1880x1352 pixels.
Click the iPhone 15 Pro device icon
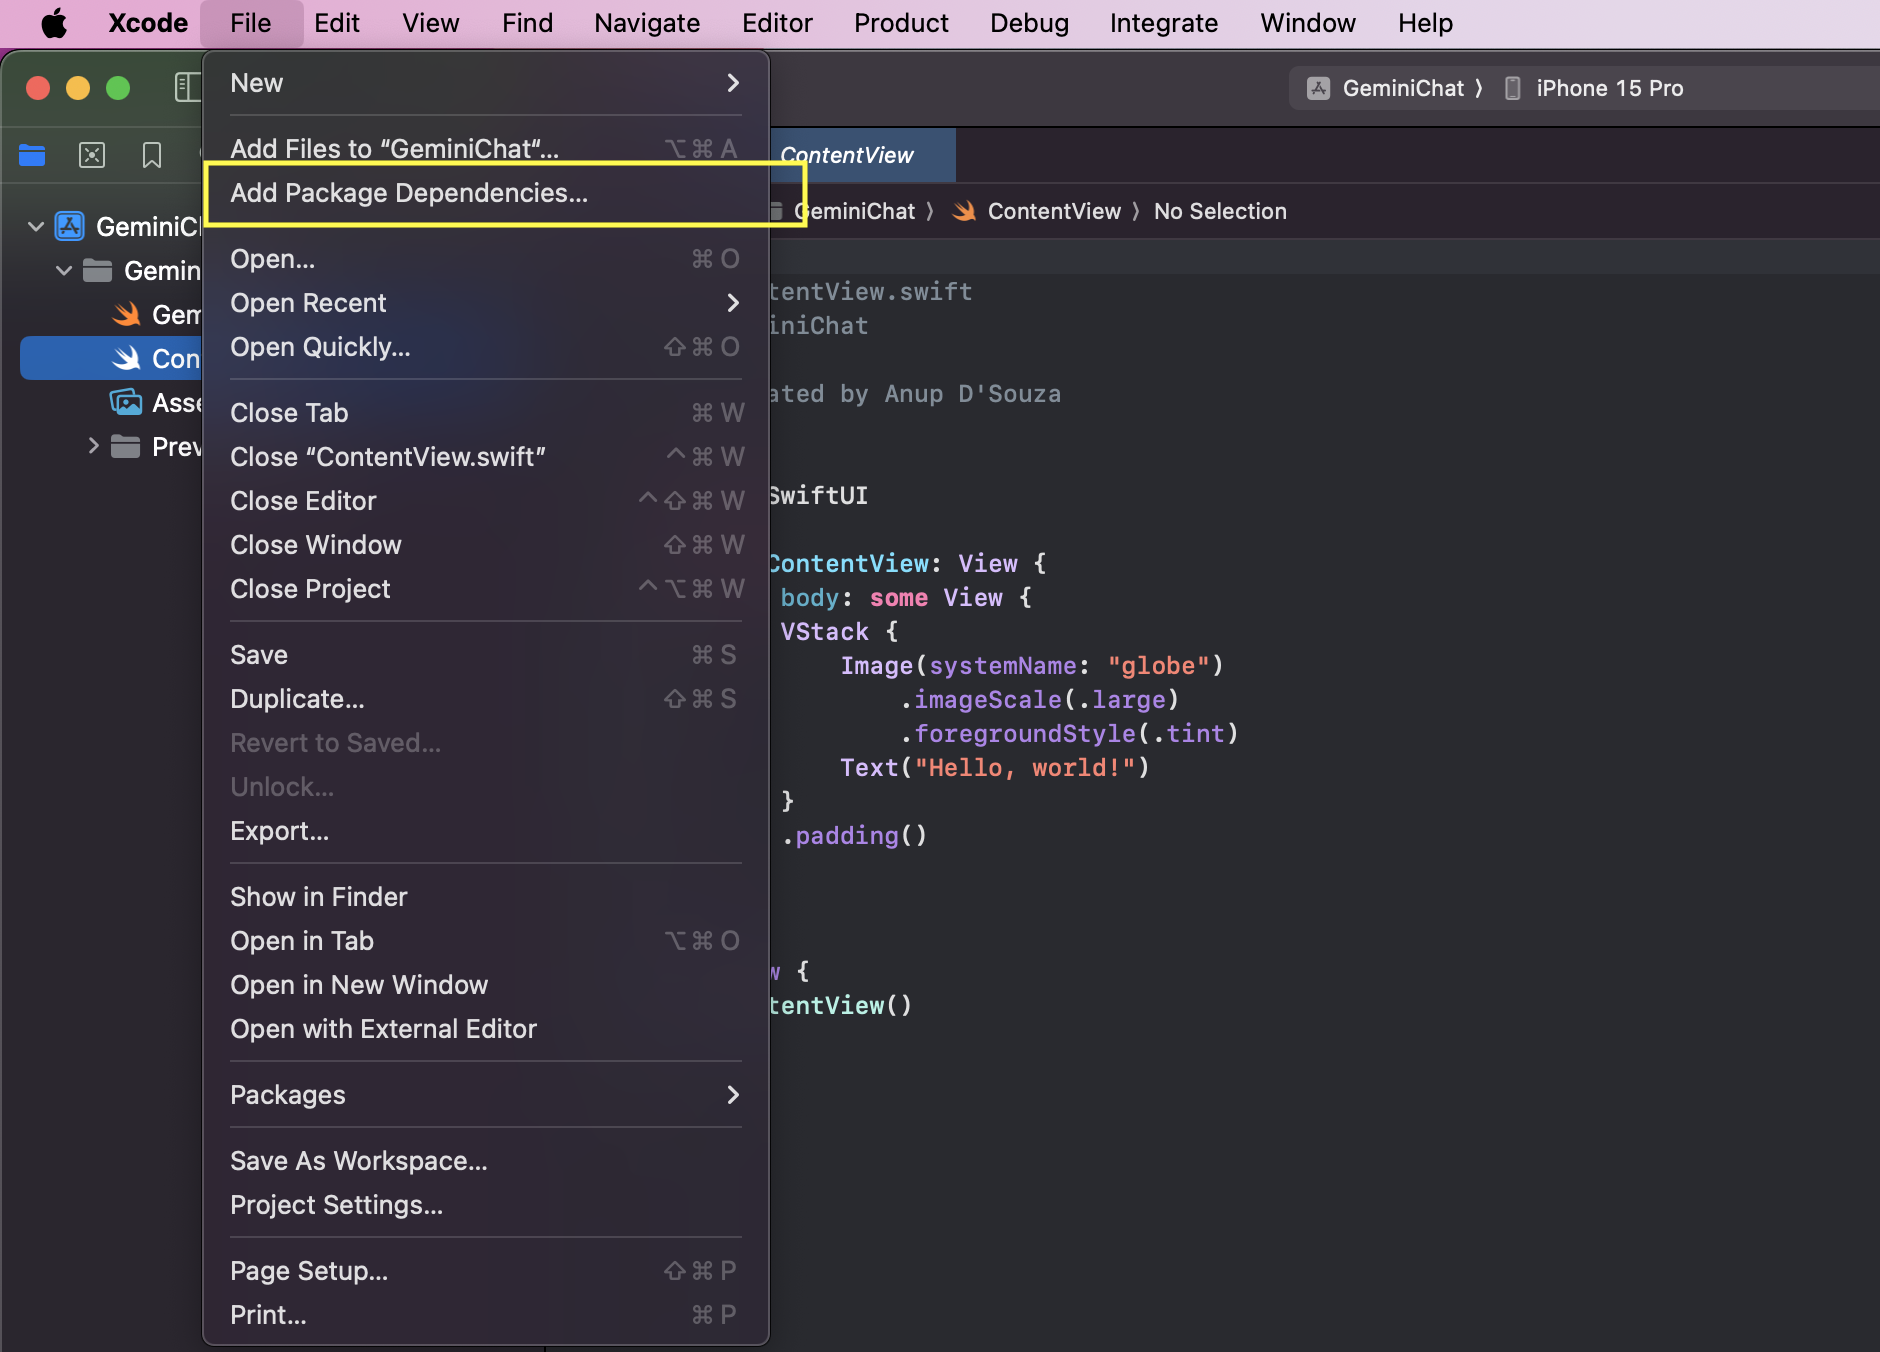click(1513, 88)
